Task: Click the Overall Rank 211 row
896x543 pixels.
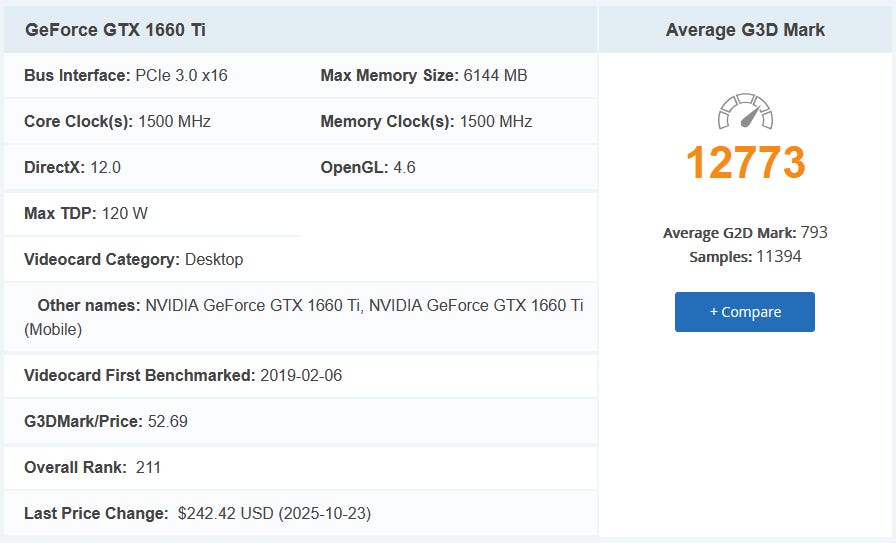Action: (x=92, y=467)
